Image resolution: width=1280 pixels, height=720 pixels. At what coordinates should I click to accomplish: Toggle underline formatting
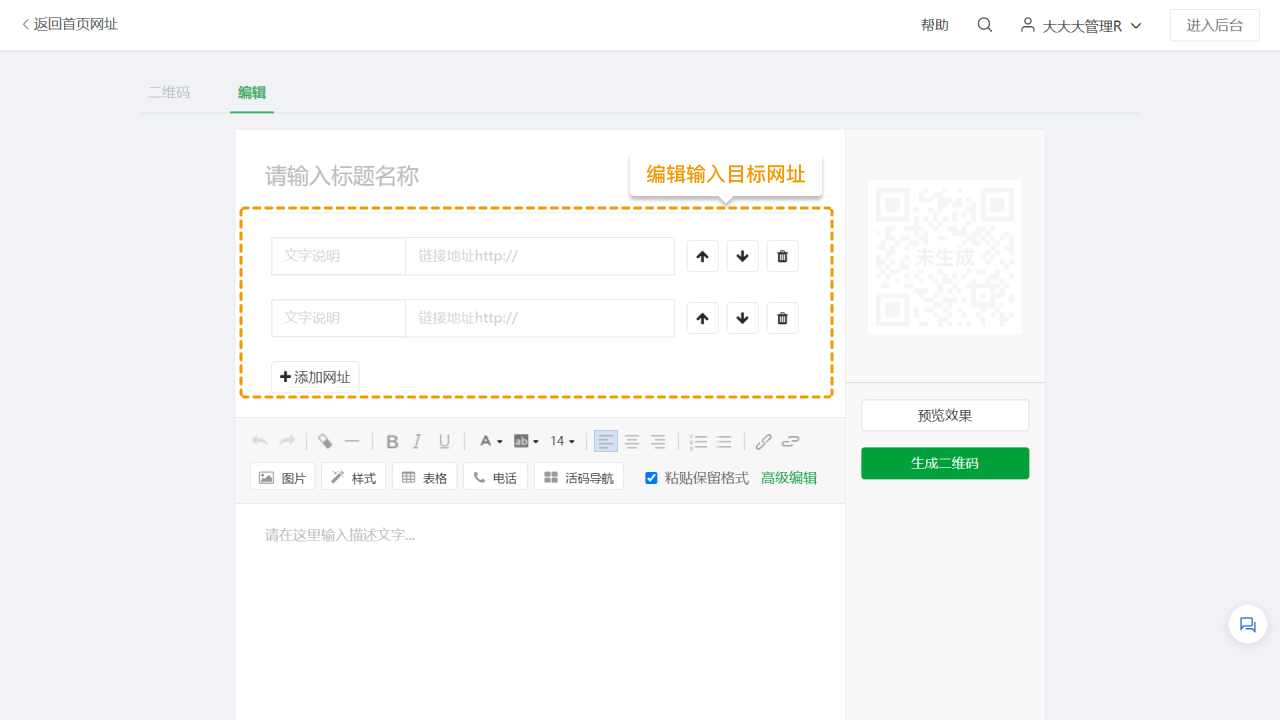(445, 441)
